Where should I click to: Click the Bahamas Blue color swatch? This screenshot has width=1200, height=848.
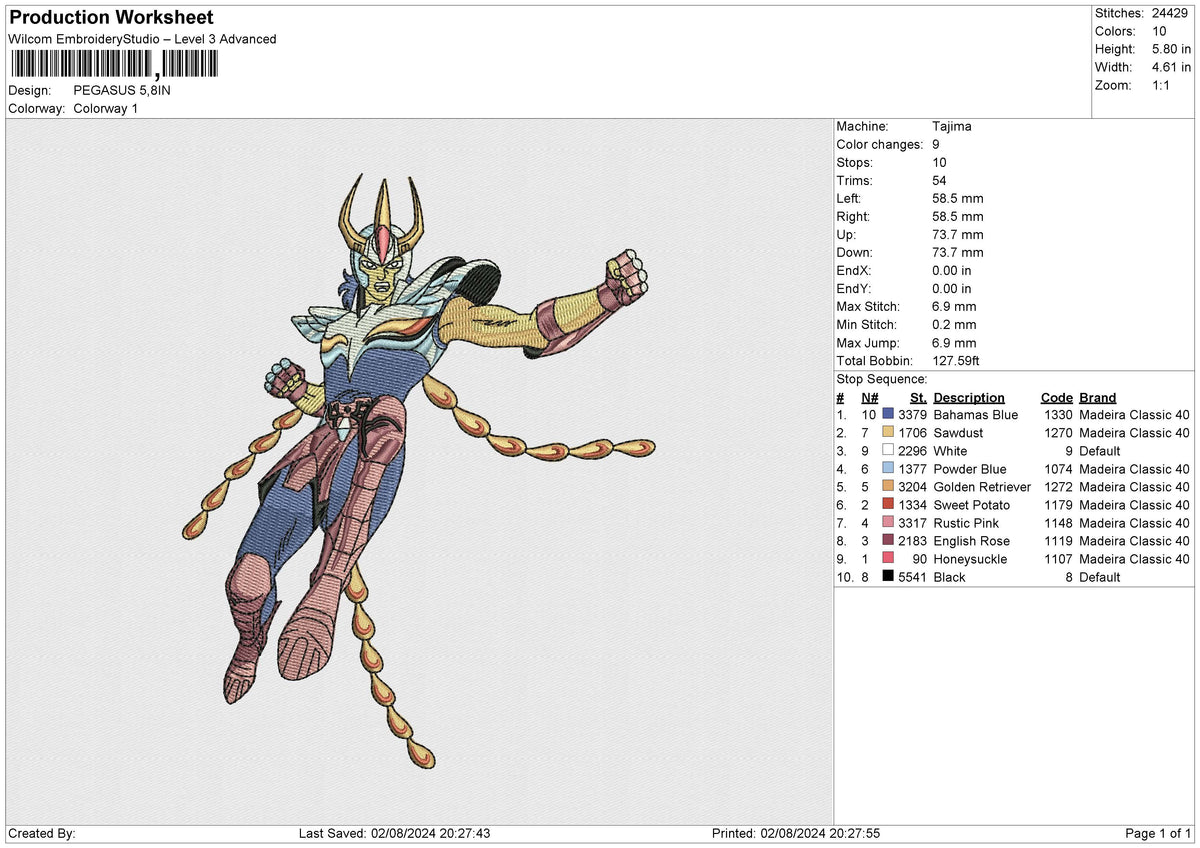pos(888,415)
